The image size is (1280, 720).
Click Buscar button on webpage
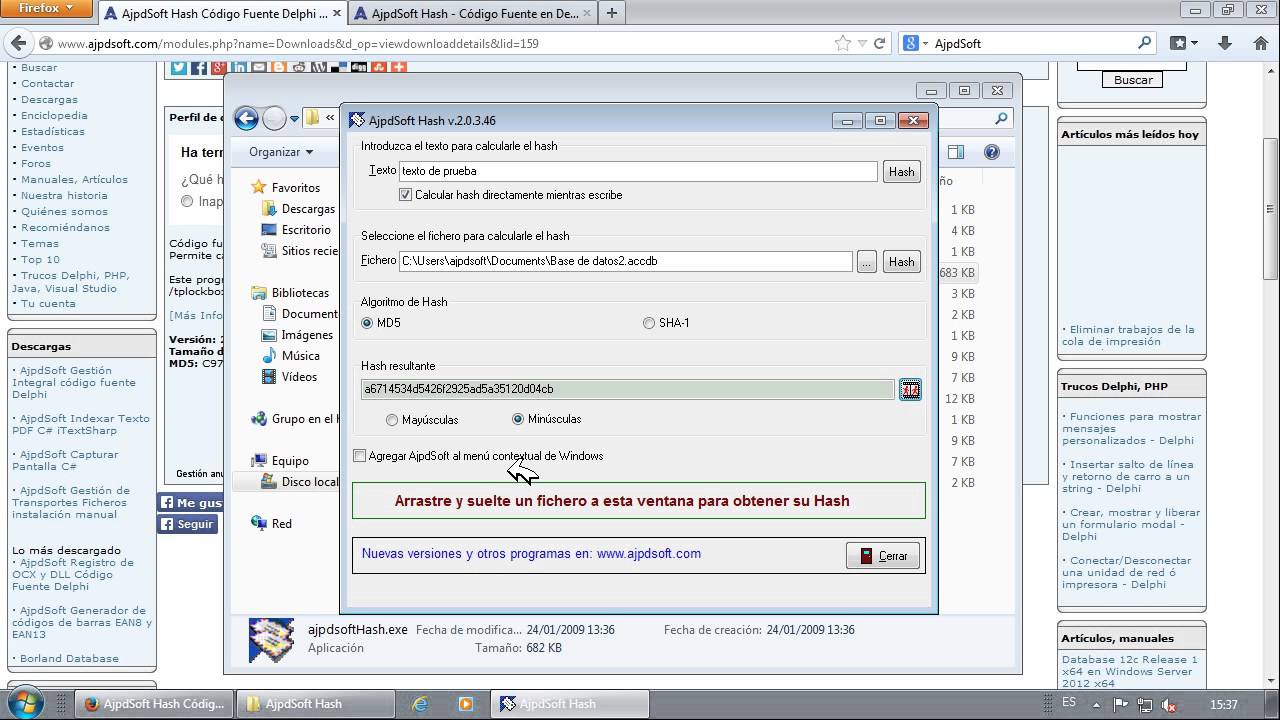click(x=1133, y=80)
